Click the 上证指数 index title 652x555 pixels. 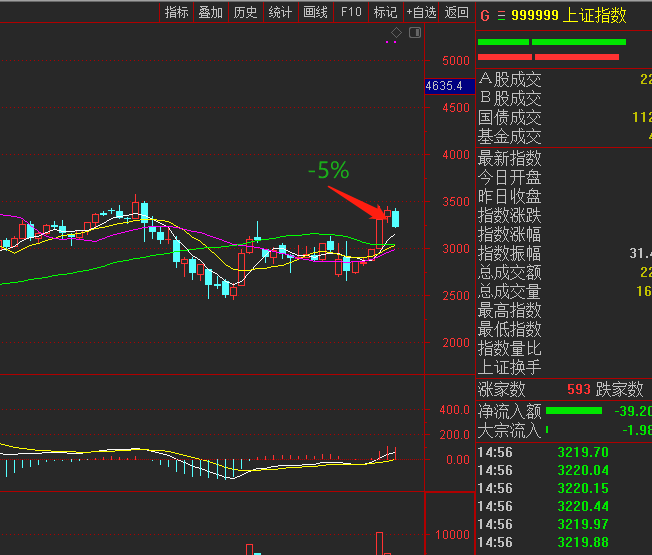[595, 15]
